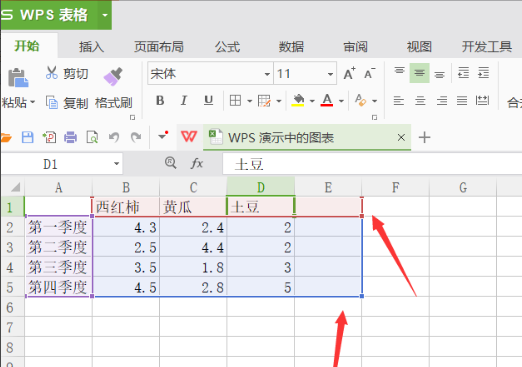Open the 开发工具 ribbon tab
522x367 pixels.
pos(487,47)
